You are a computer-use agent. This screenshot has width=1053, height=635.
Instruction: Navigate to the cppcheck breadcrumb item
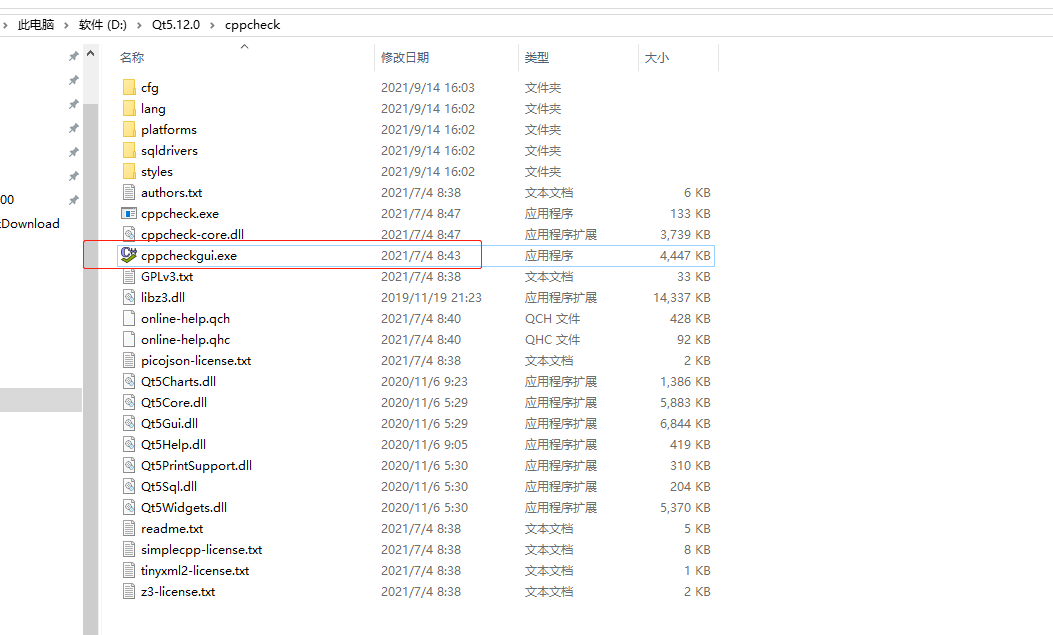point(252,25)
